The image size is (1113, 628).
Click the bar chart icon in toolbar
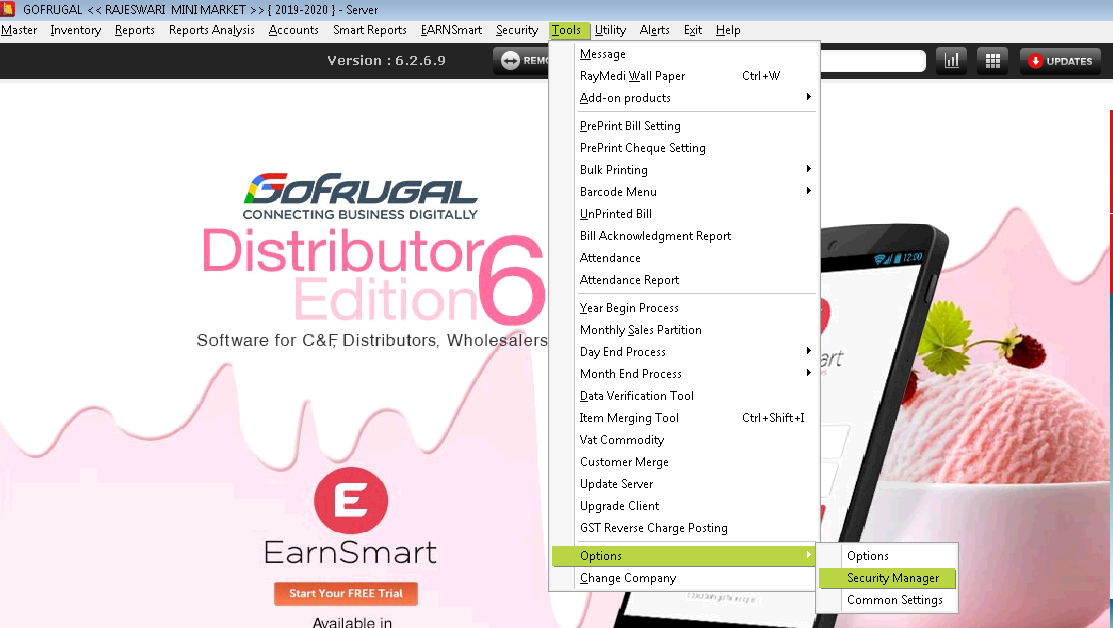[951, 61]
